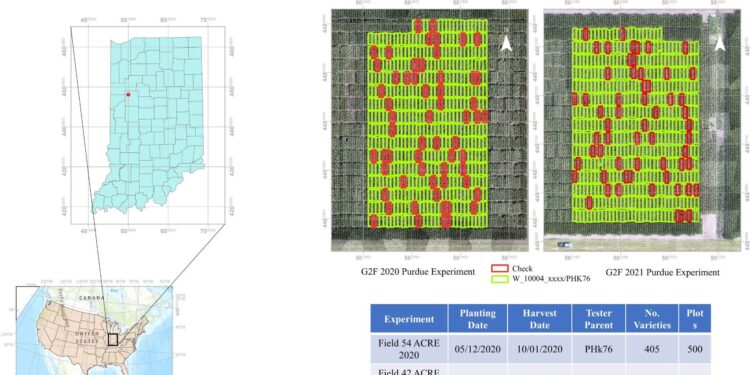Select the red site marker on the Indiana map
Viewport: 750px width, 375px height.
click(x=128, y=95)
